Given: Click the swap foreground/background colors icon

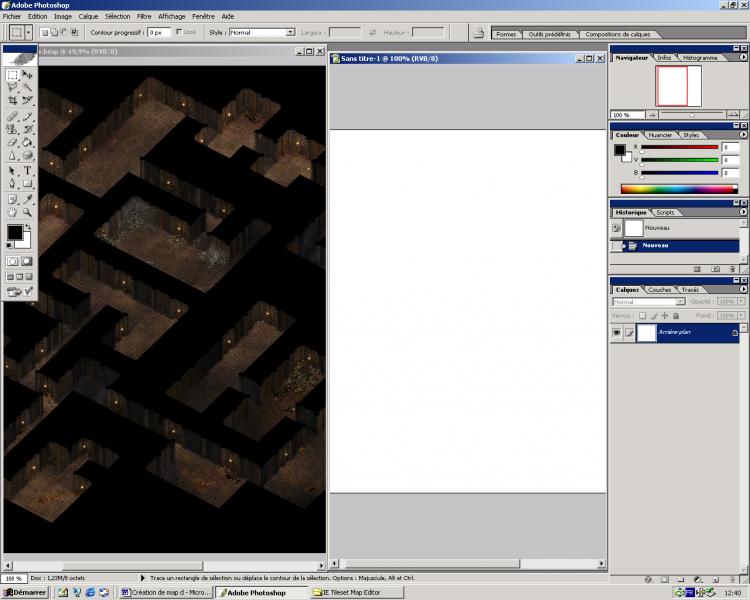Looking at the screenshot, I should point(28,227).
